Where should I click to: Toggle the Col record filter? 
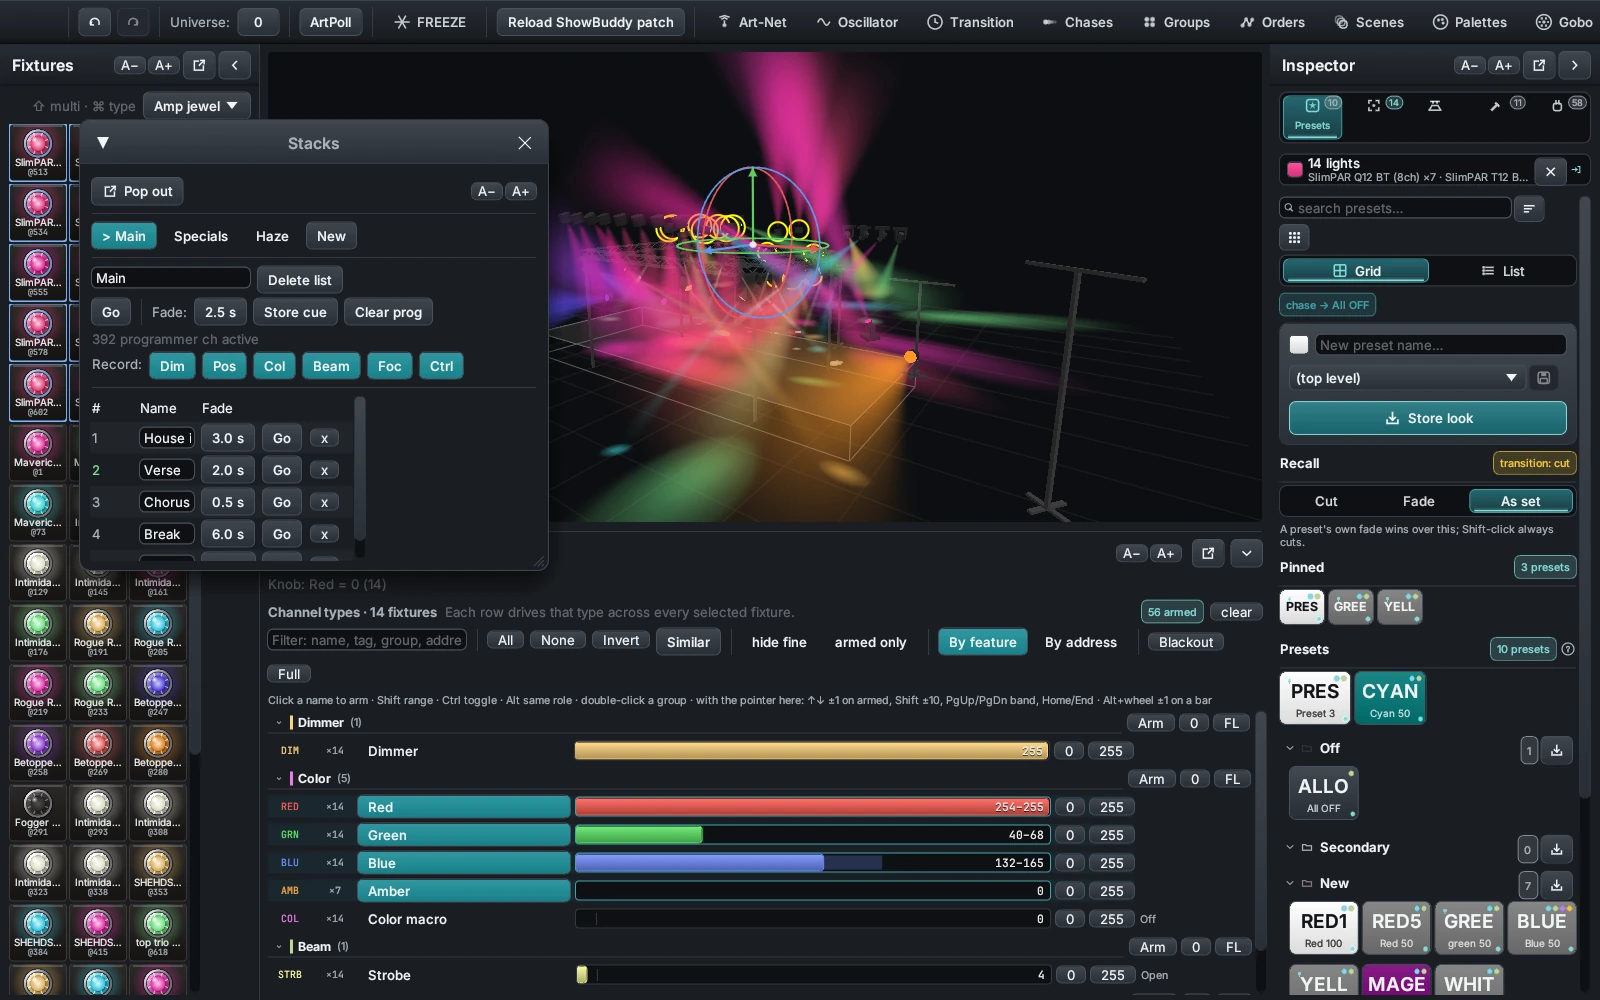(275, 366)
